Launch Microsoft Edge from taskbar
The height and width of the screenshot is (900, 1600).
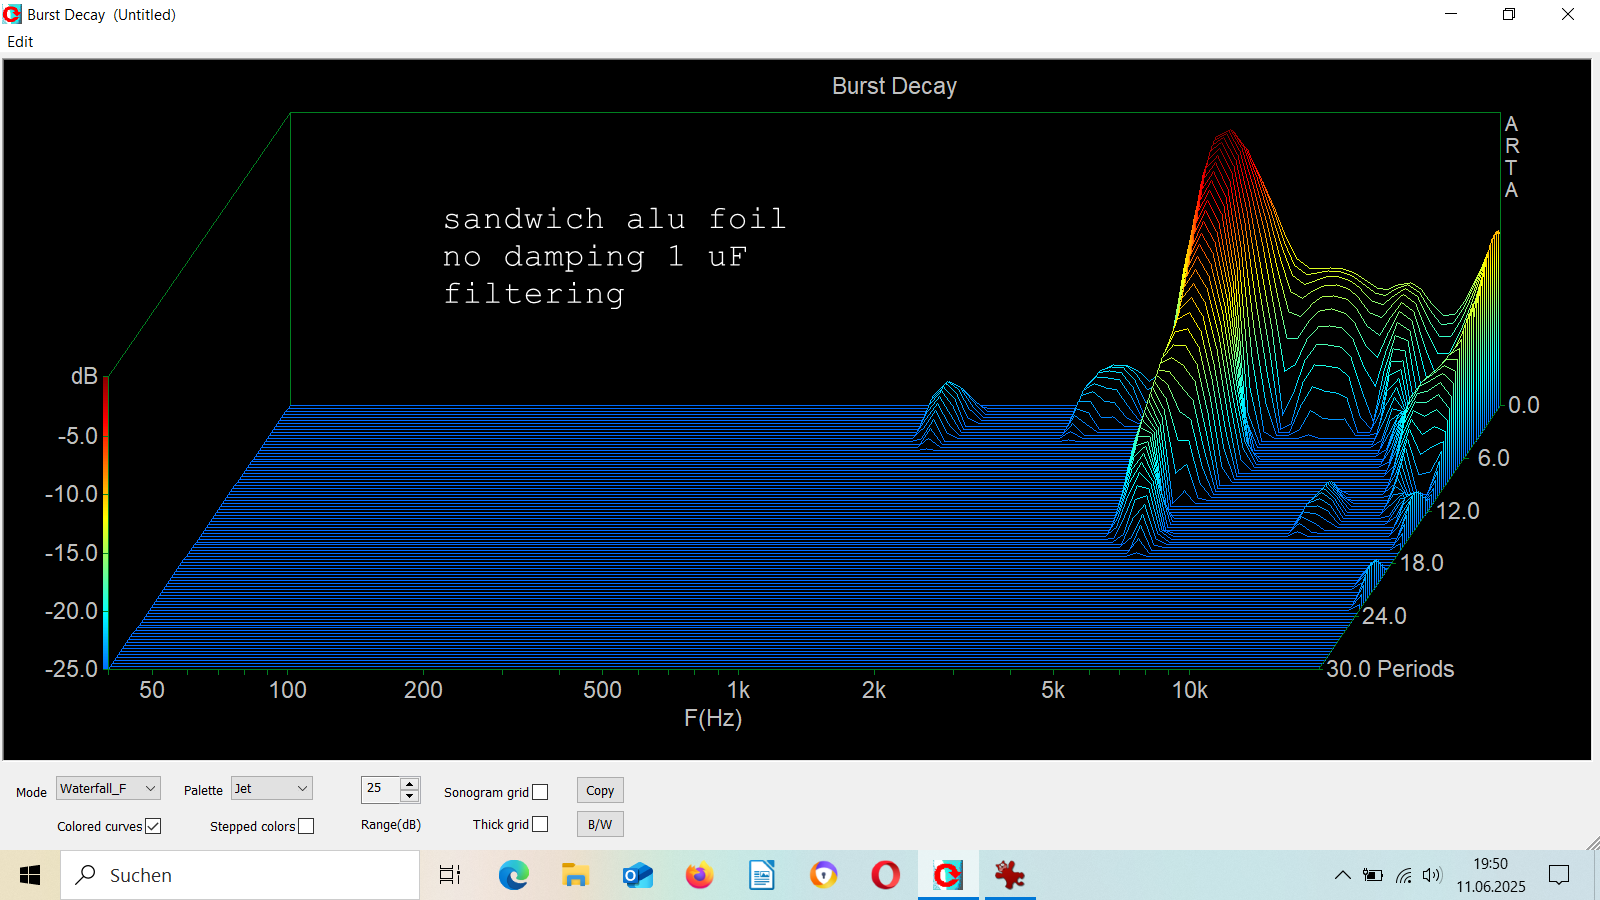[x=513, y=875]
